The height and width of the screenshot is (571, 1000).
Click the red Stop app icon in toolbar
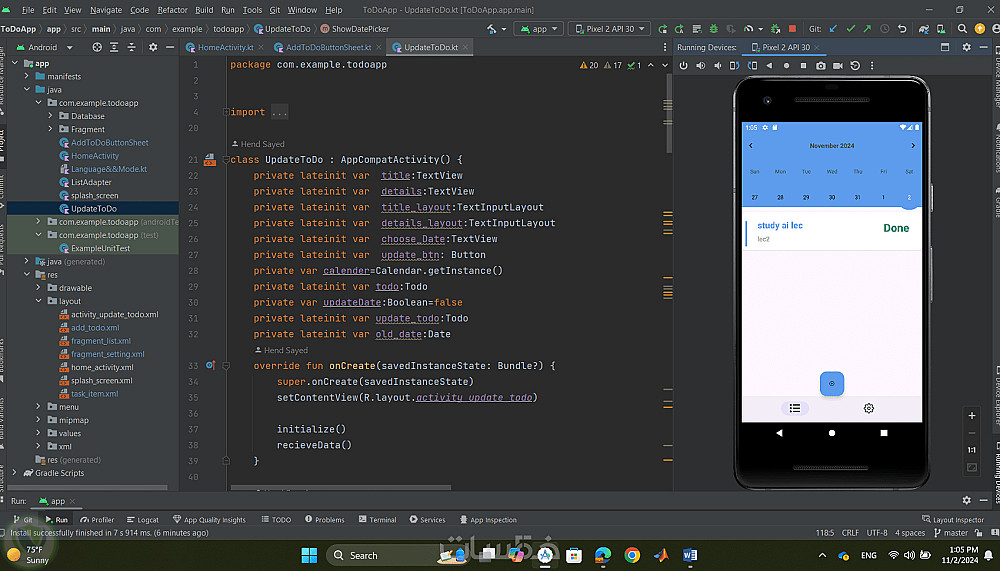coord(793,29)
